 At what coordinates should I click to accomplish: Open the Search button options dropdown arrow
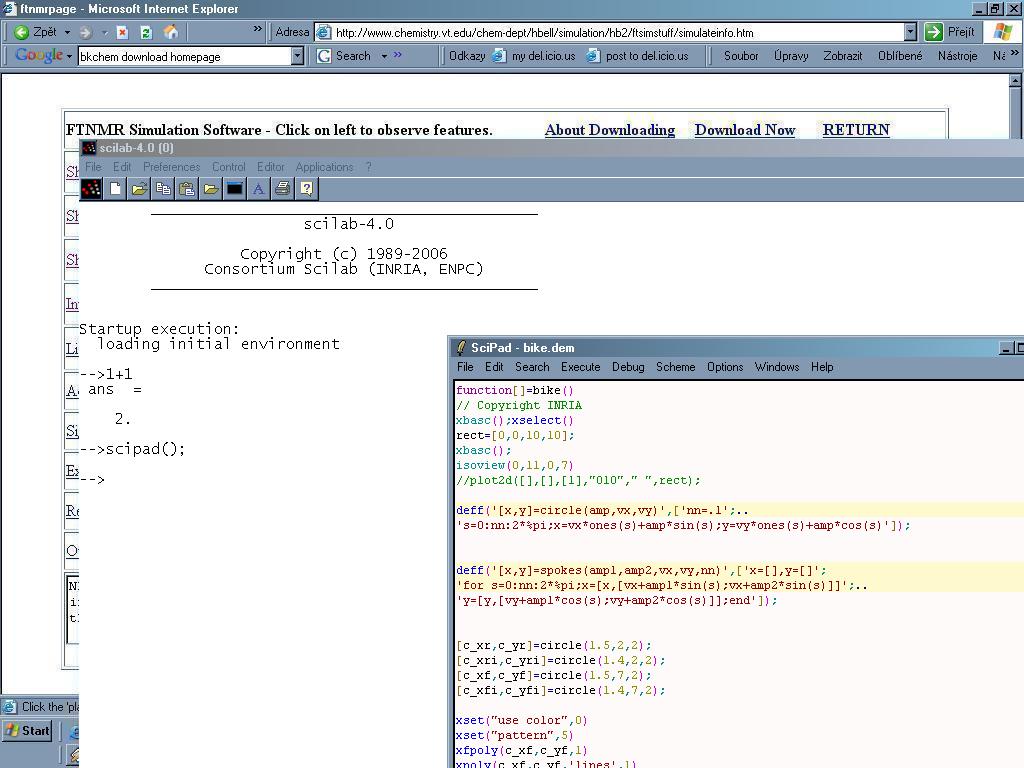(384, 56)
